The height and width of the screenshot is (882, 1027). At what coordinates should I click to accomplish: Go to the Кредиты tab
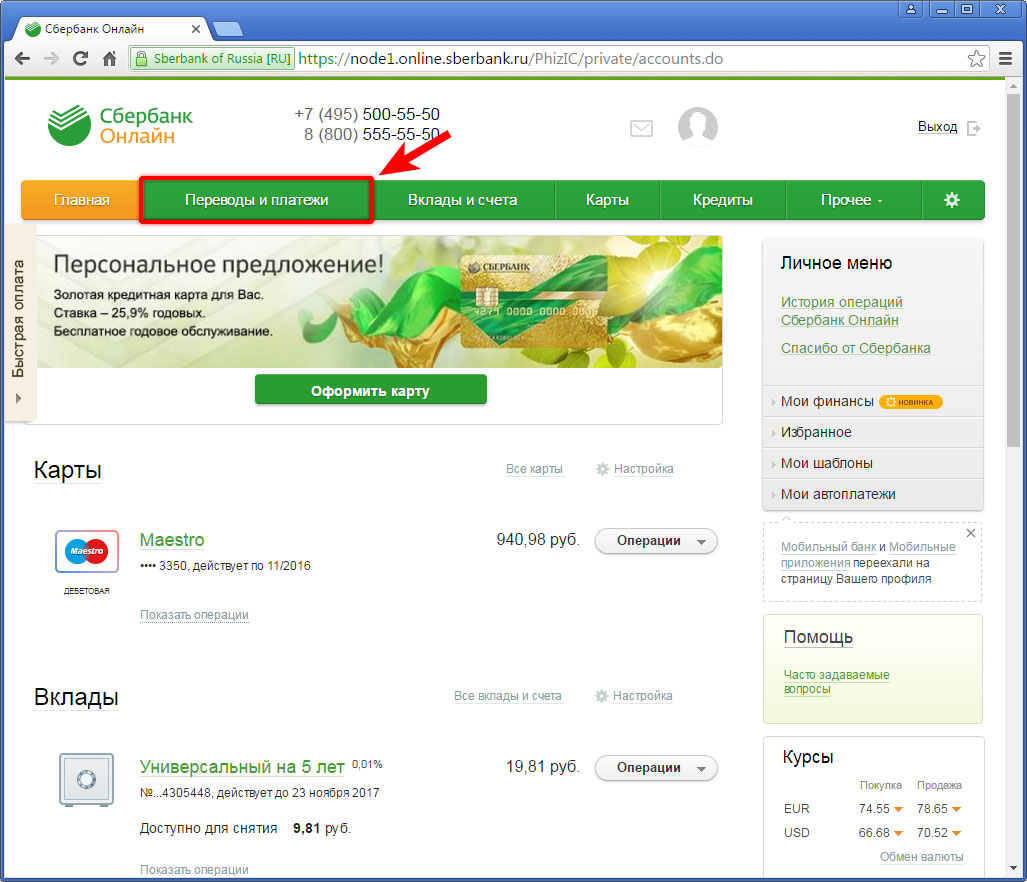tap(722, 200)
